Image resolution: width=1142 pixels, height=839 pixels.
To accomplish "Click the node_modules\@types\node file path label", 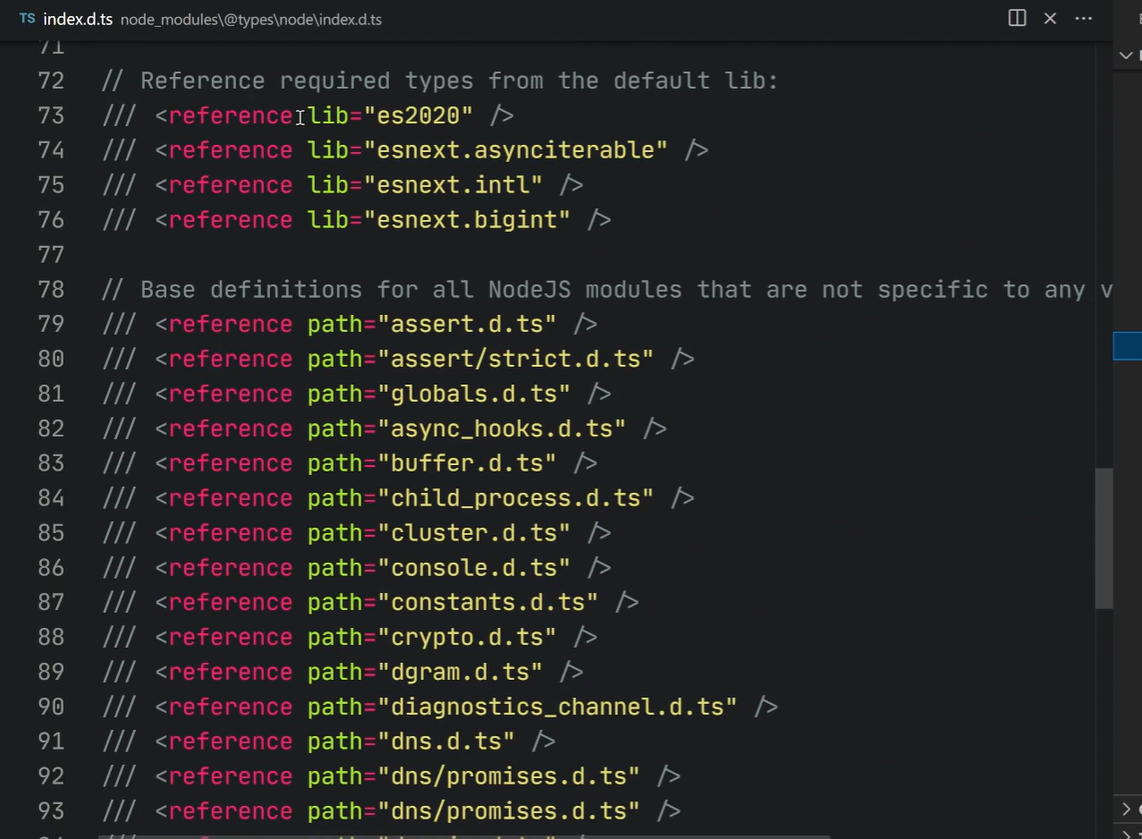I will point(251,20).
